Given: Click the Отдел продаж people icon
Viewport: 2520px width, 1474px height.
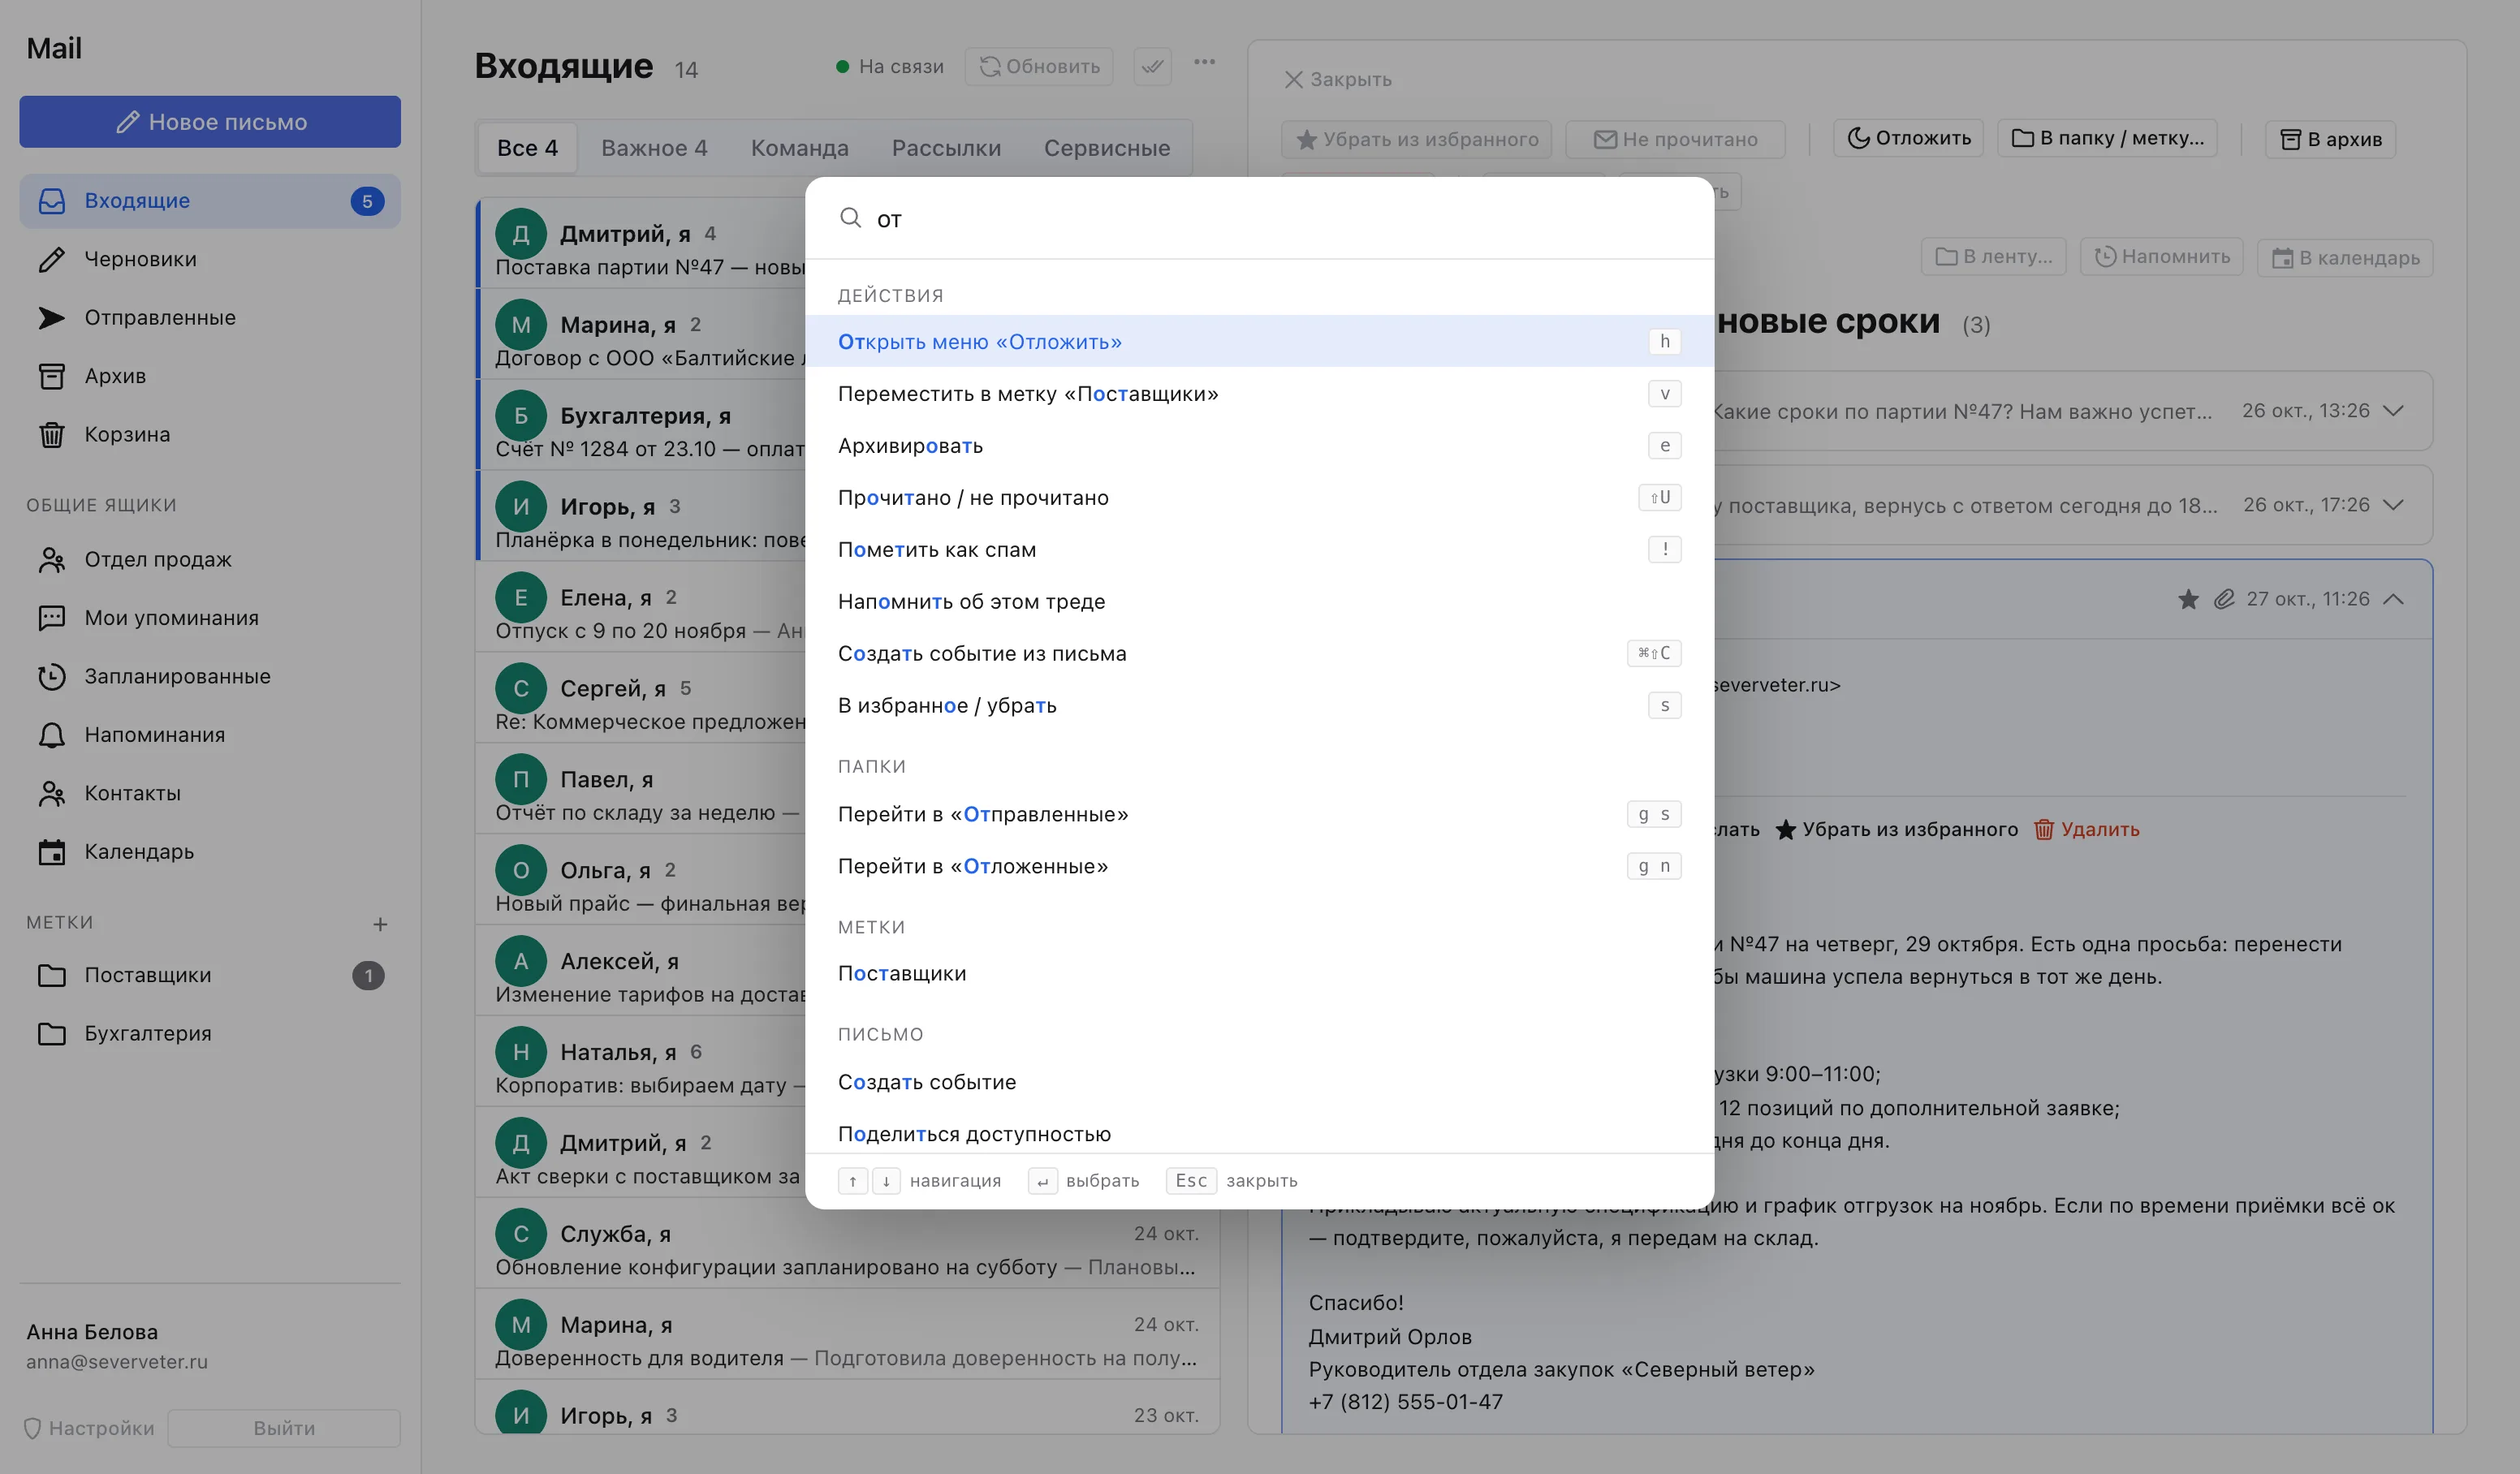Looking at the screenshot, I should pos(52,559).
